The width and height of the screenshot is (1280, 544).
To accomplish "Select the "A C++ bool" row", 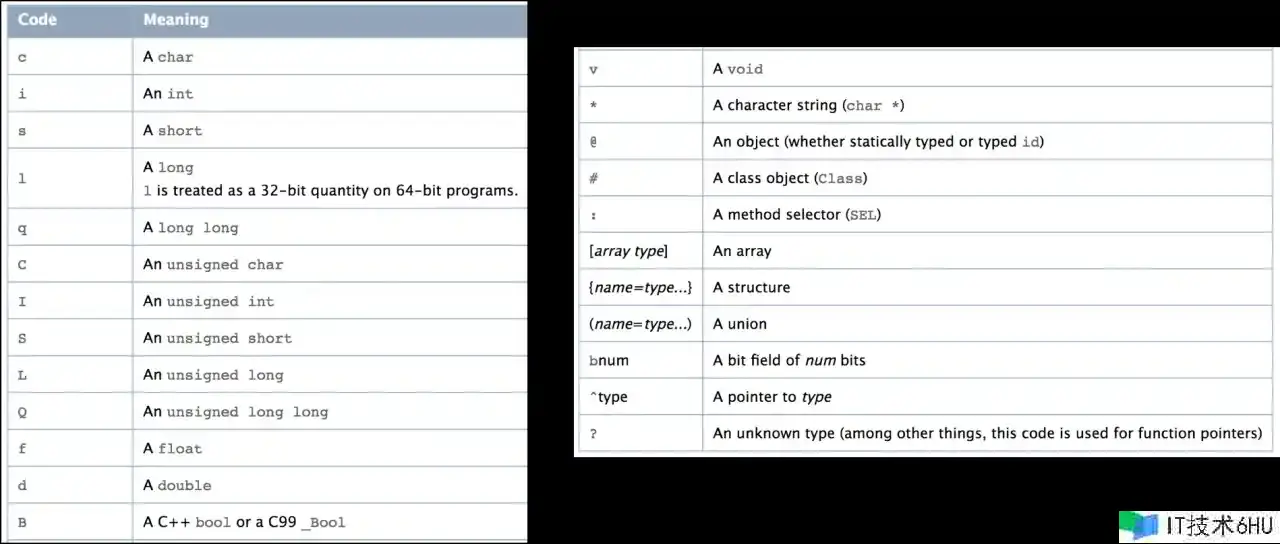I will point(244,522).
